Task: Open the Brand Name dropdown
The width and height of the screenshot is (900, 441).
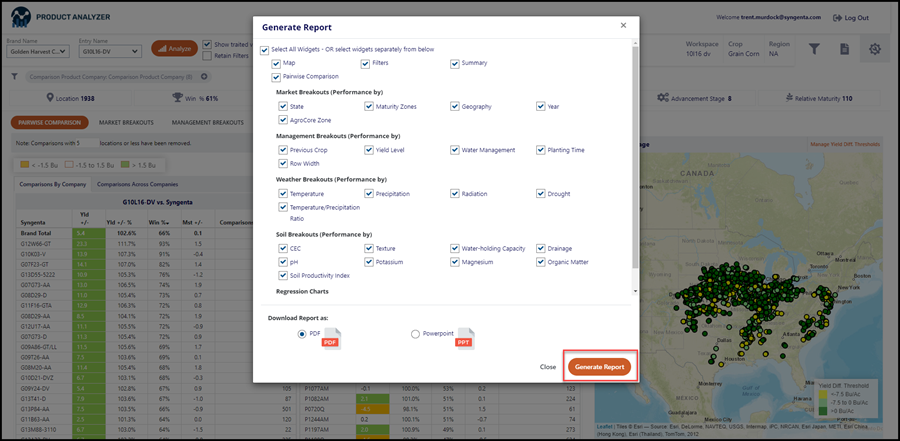Action: click(38, 52)
